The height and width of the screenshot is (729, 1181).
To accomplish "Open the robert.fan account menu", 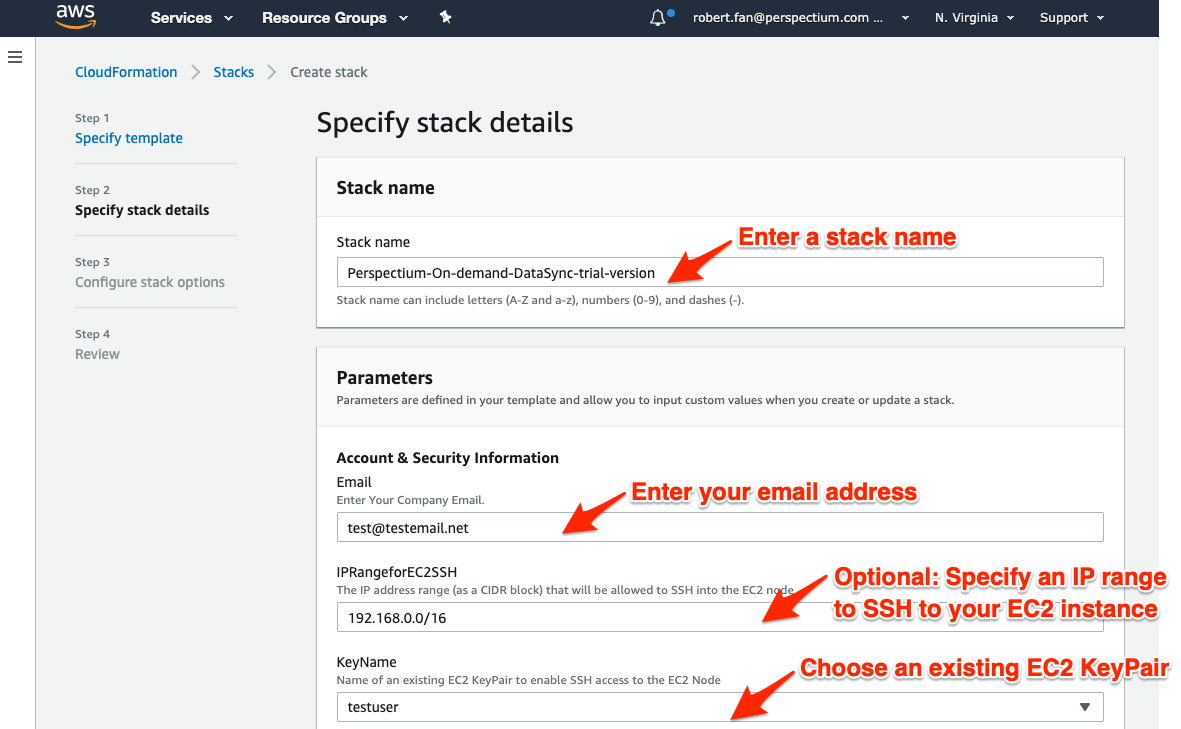I will pos(801,17).
